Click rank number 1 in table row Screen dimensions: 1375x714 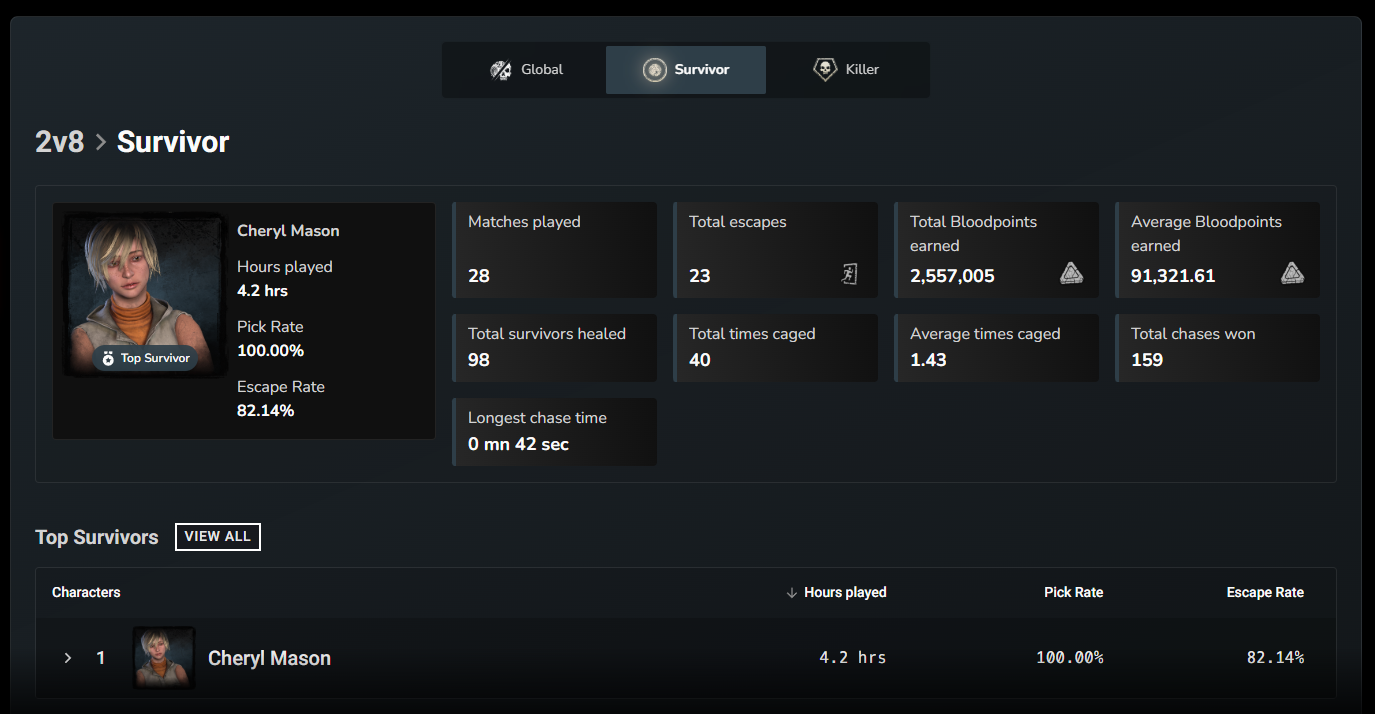100,658
